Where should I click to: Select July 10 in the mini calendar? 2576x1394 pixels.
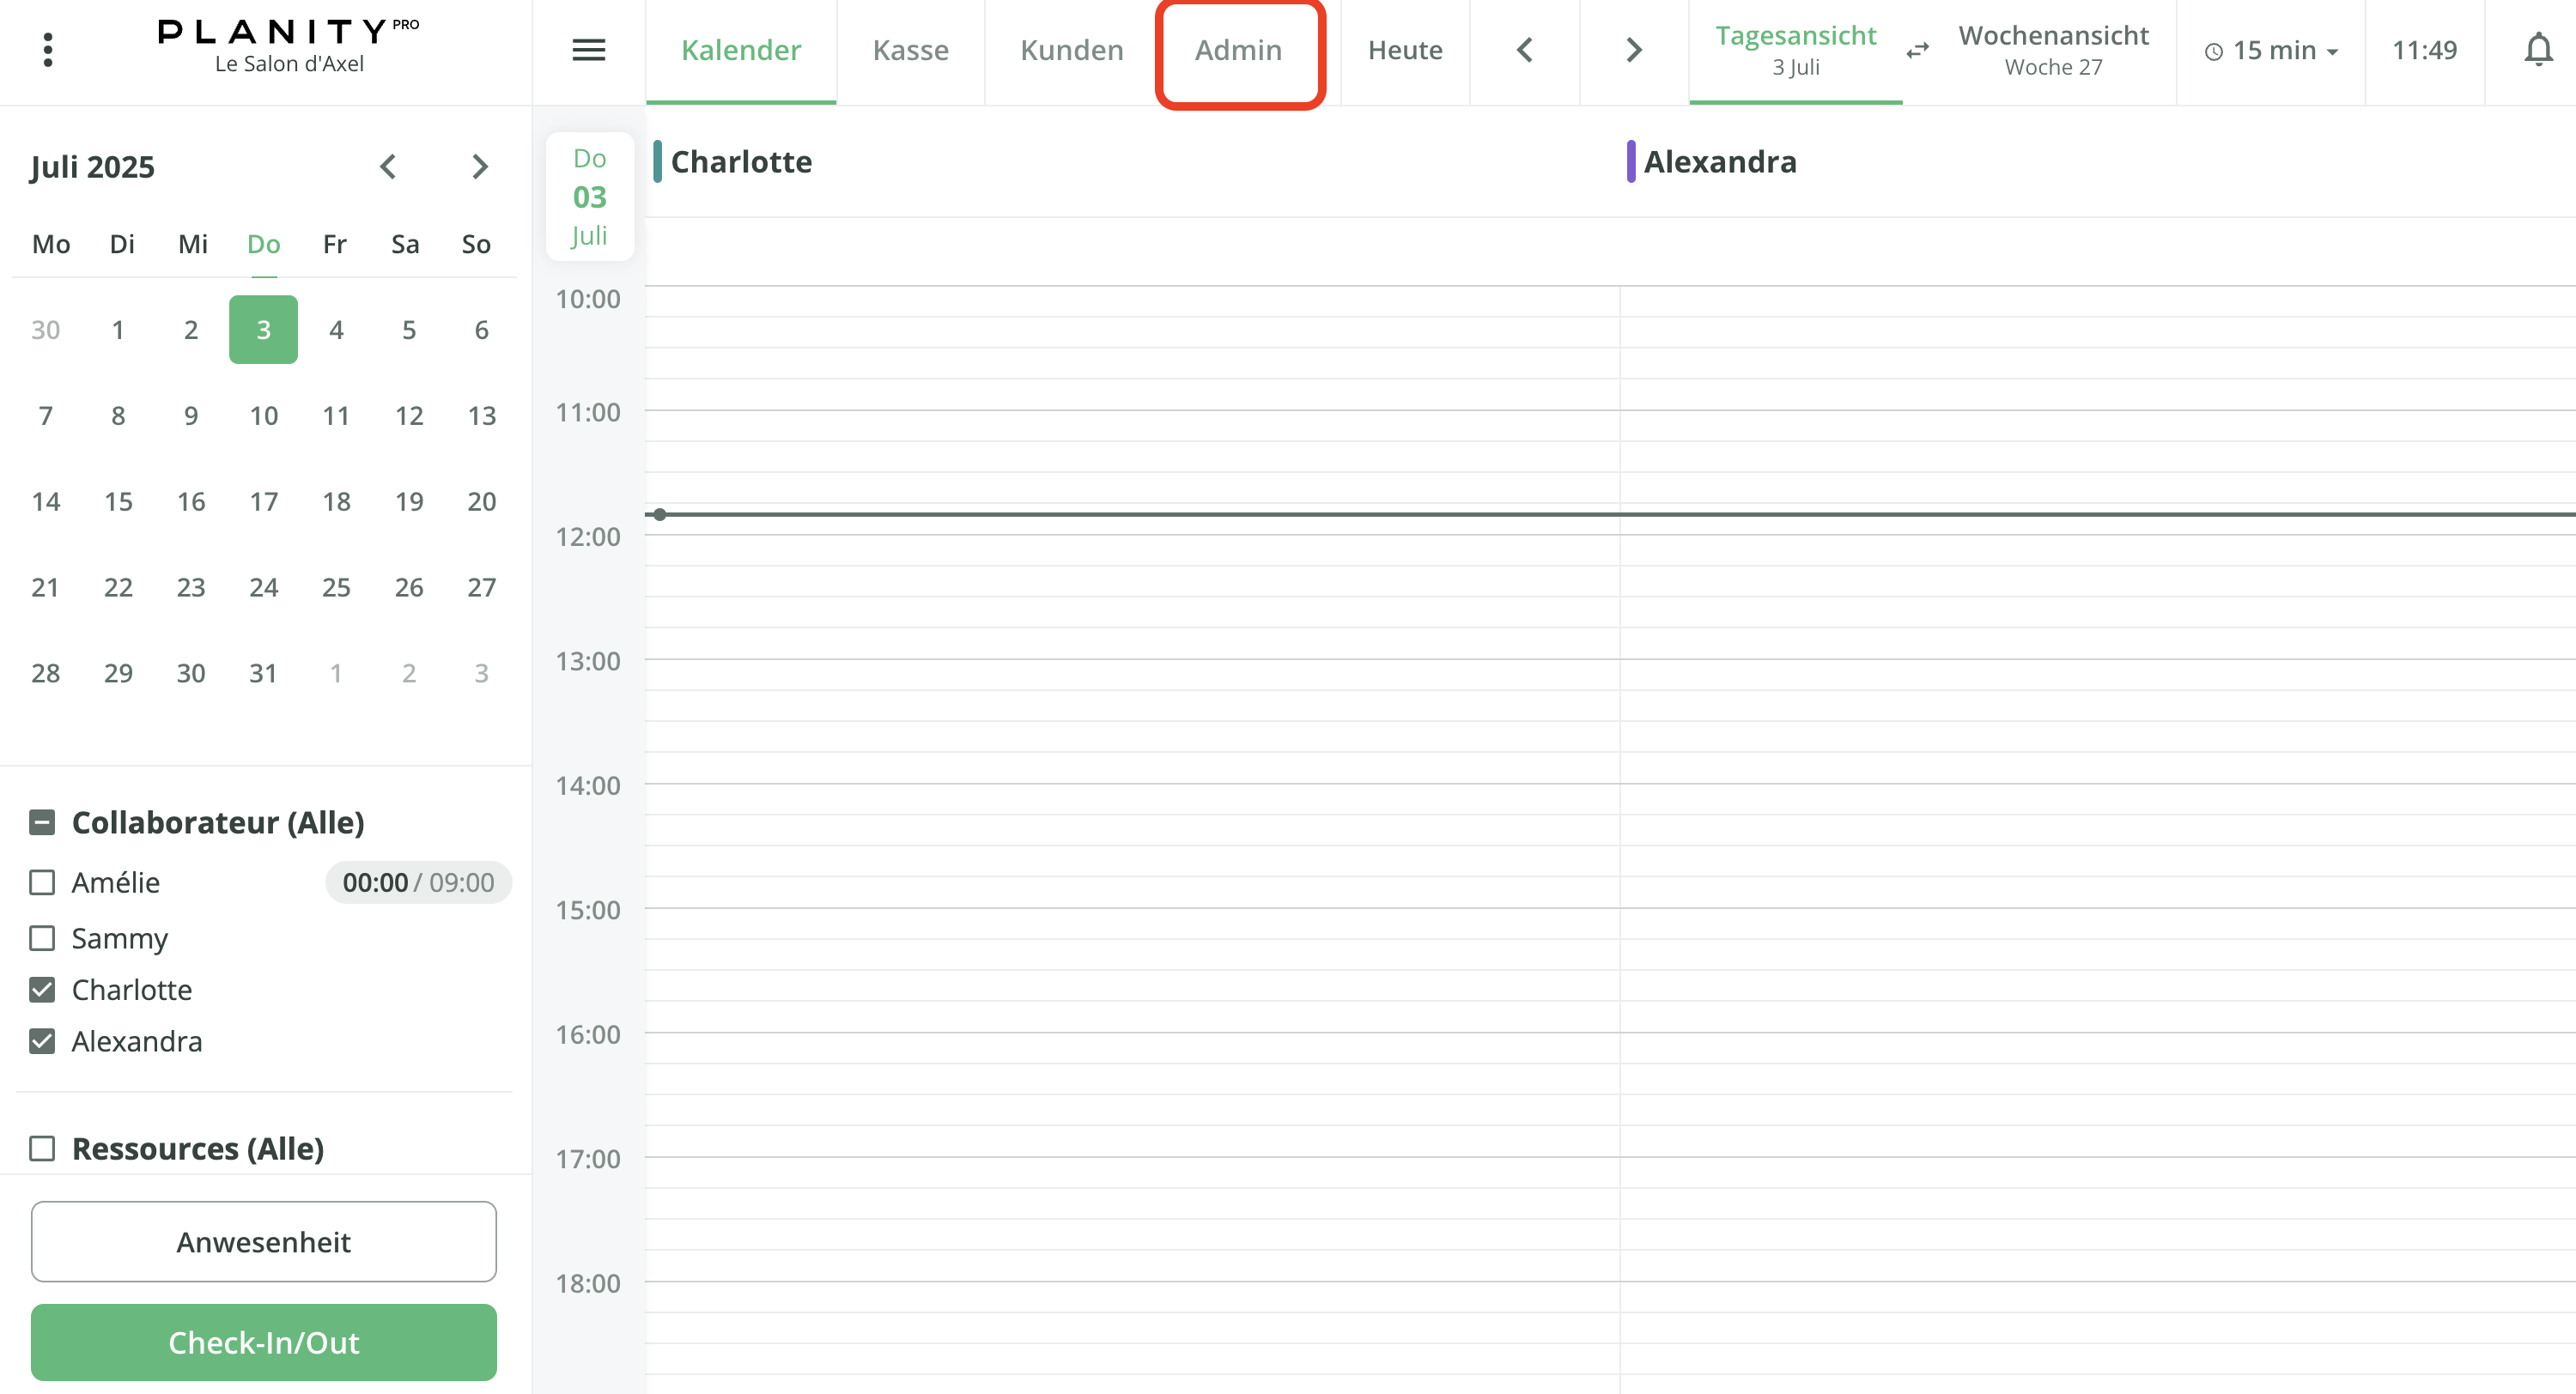tap(263, 415)
